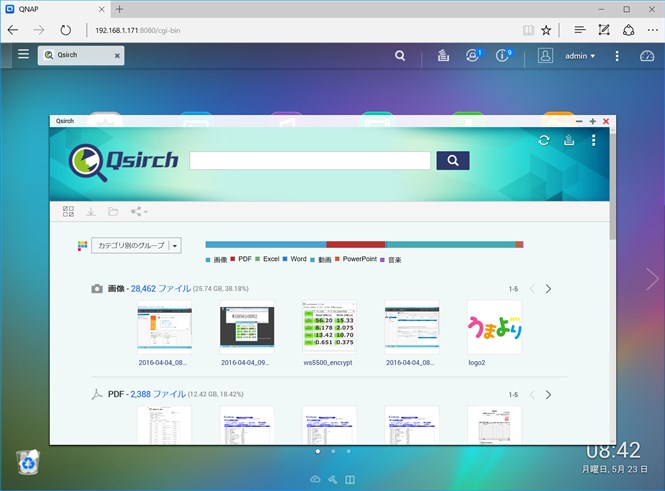Viewport: 665px width, 491px height.
Task: Click the logo2 file name
Action: (477, 363)
